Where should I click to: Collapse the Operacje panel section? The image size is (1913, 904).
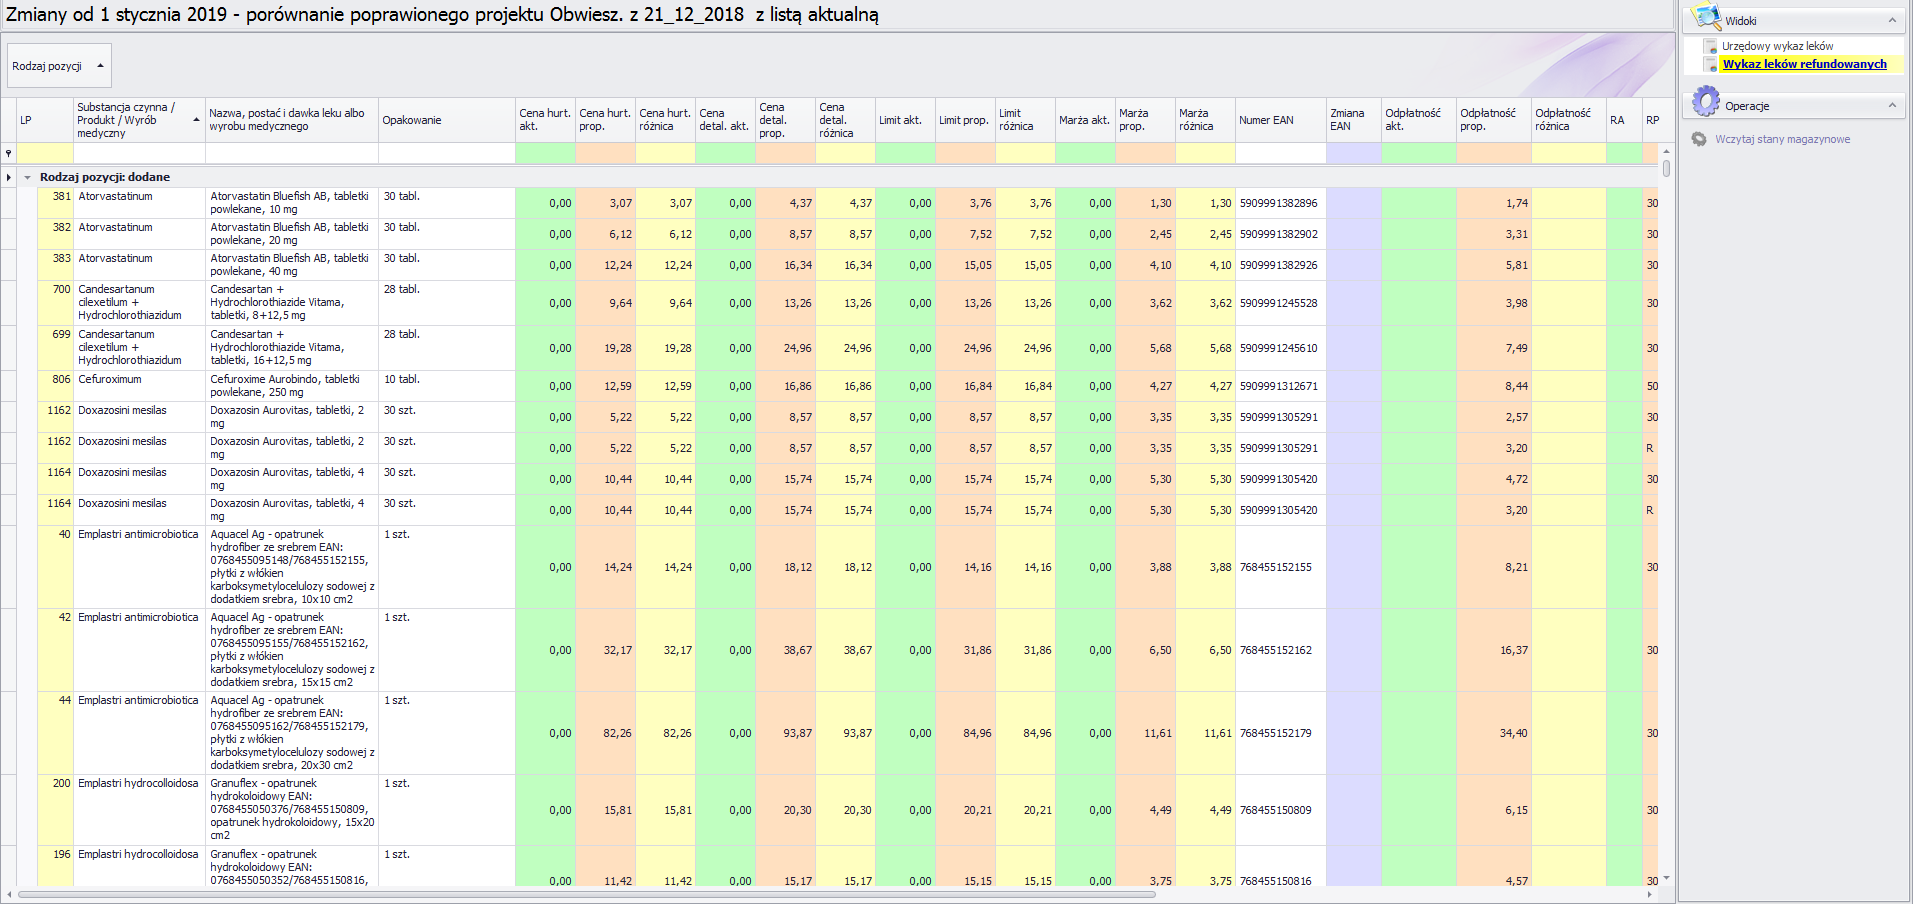tap(1892, 105)
